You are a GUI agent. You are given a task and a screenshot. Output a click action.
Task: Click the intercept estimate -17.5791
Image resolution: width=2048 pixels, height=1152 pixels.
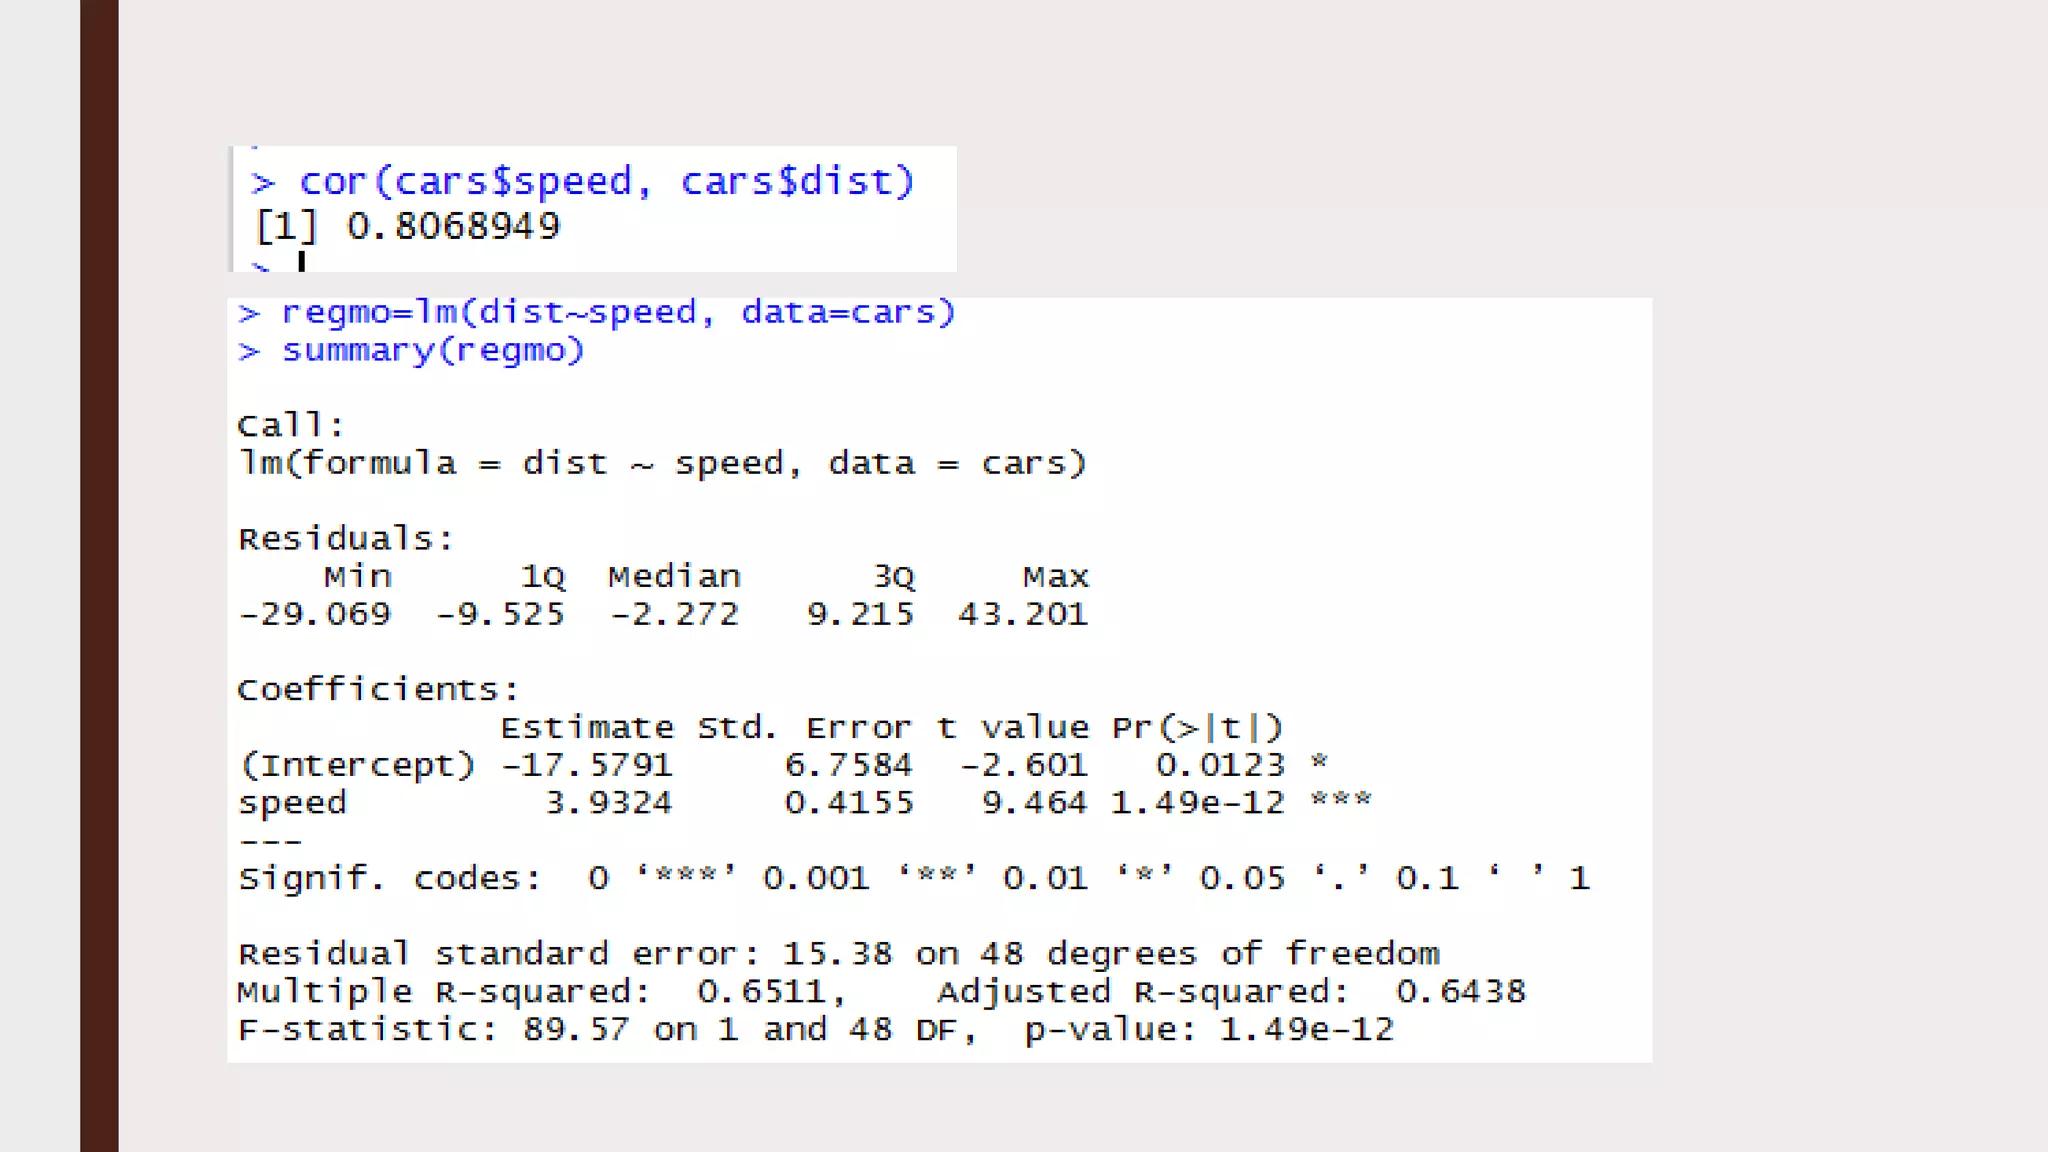(x=586, y=765)
